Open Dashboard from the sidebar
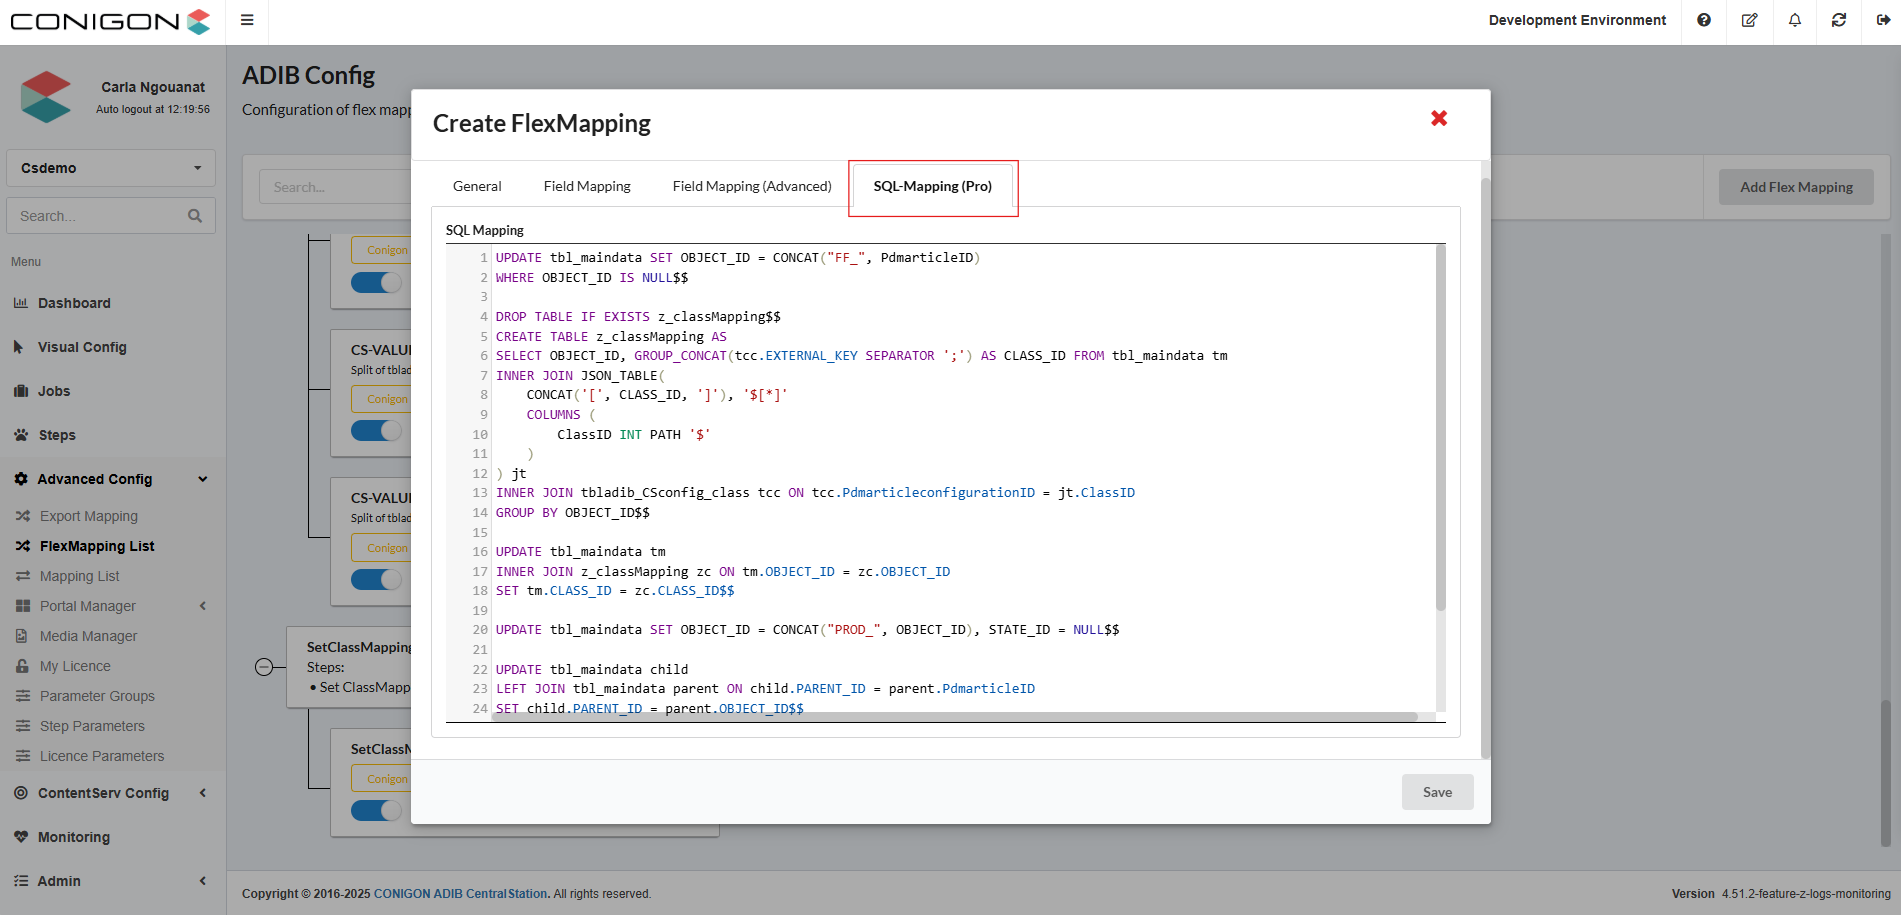 (74, 303)
